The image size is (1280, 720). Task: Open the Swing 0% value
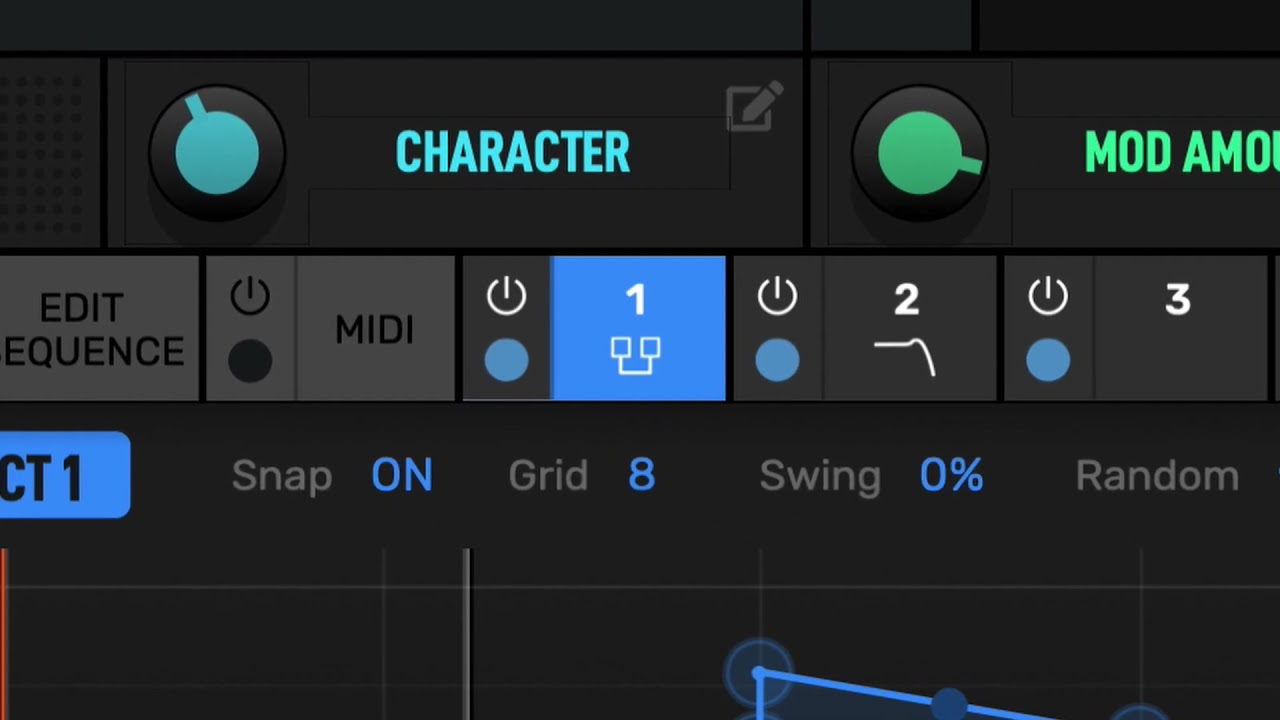(x=951, y=476)
